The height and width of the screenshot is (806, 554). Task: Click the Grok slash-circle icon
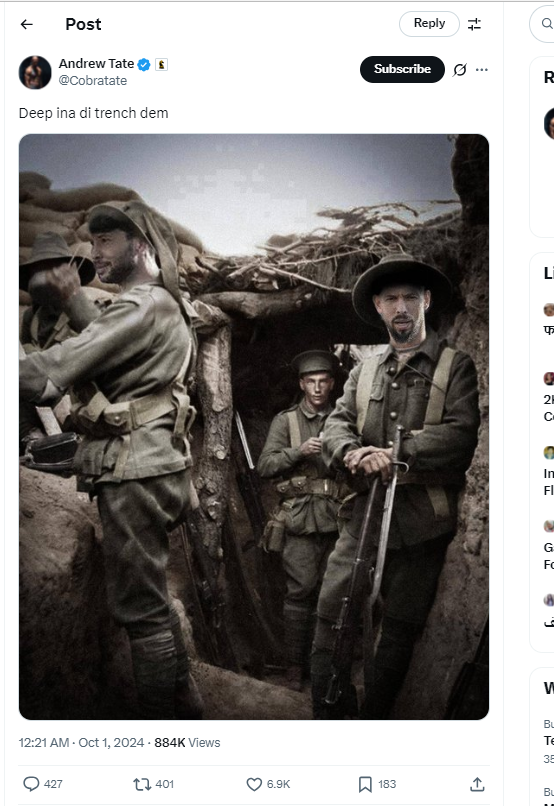(459, 69)
